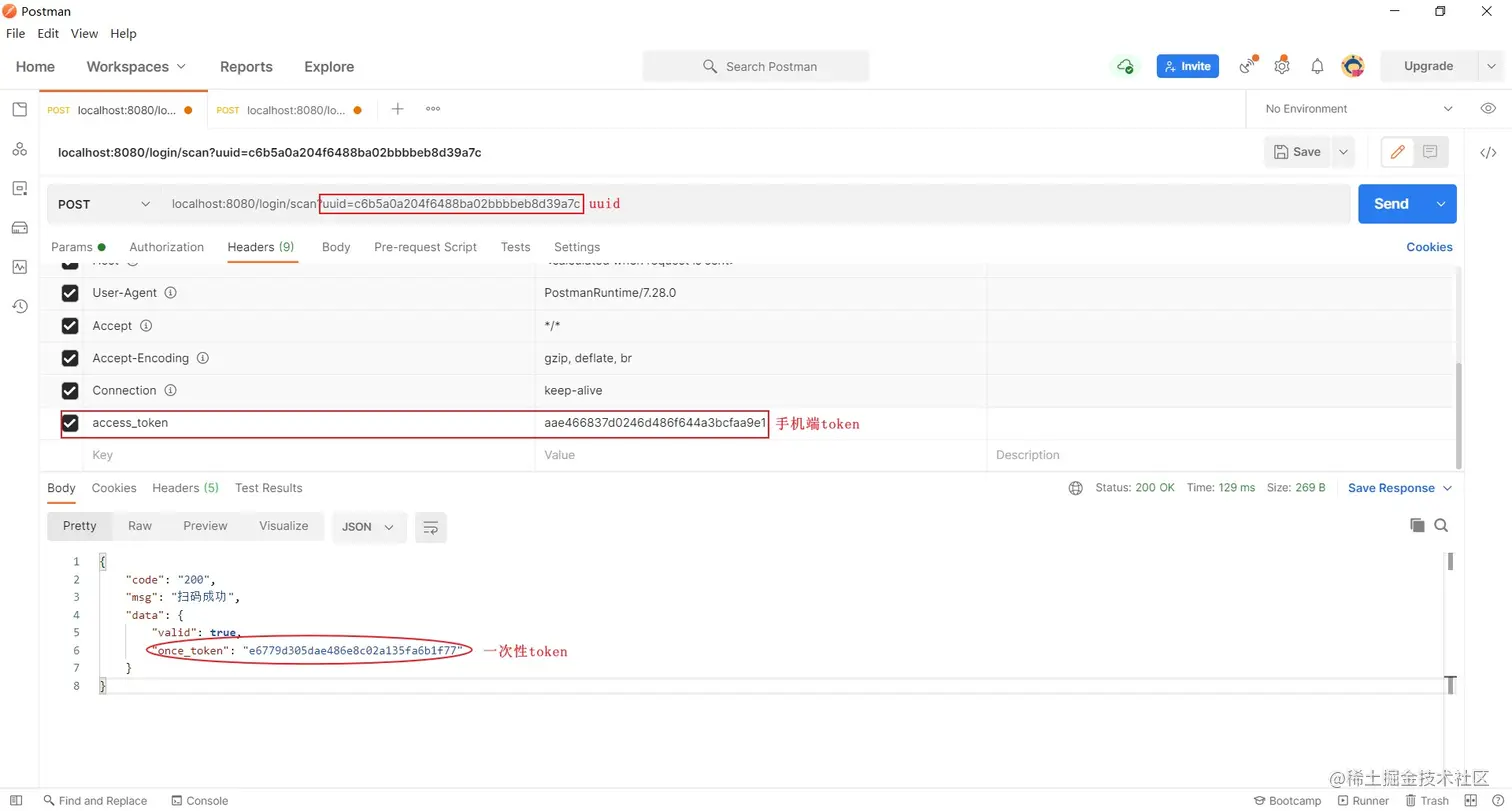Open the POST method dropdown
This screenshot has width=1512, height=811.
point(104,204)
